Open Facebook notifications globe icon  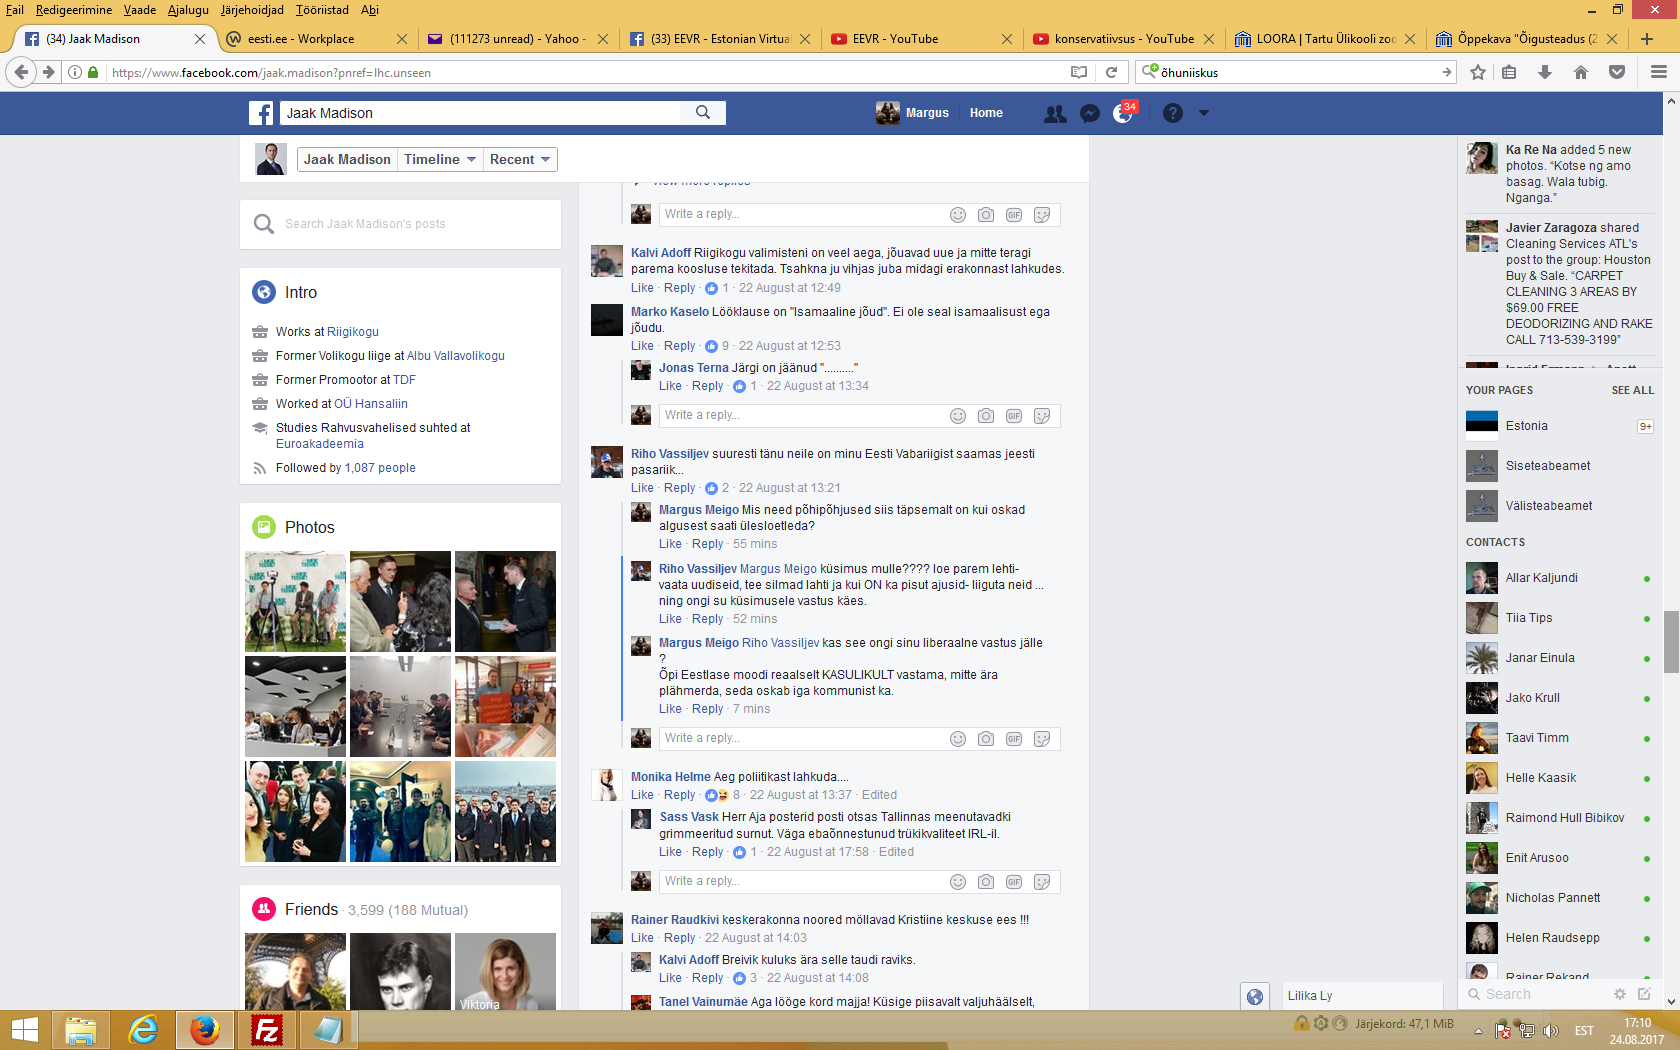tap(1123, 113)
